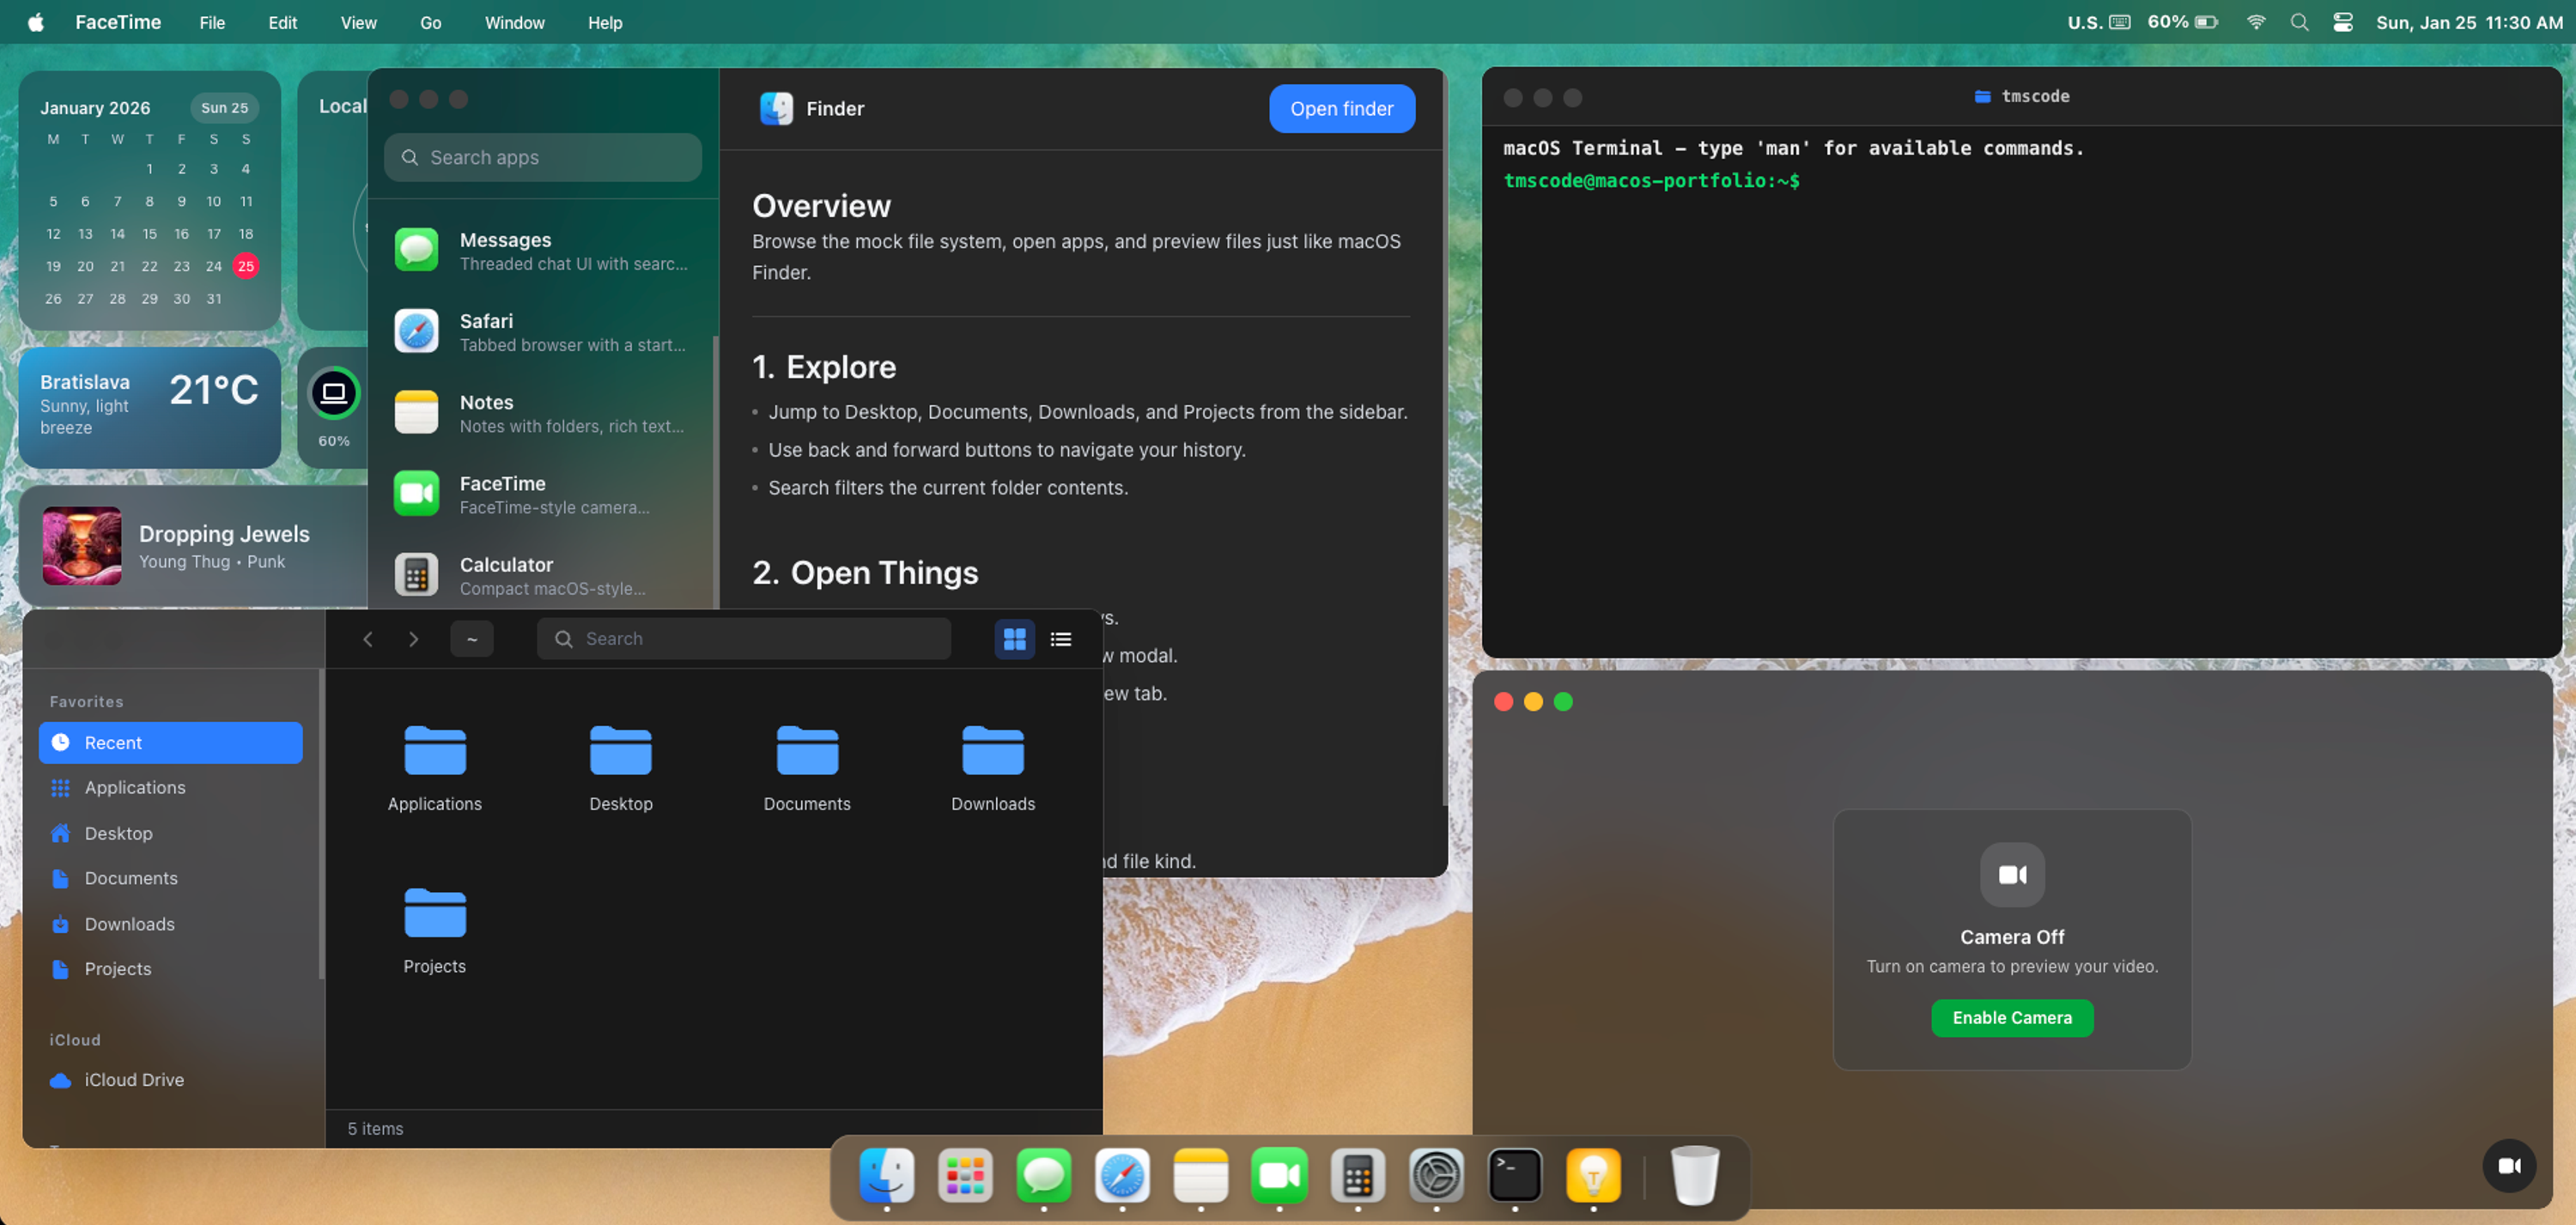Select Recent in Finder sidebar
Screen dimensions: 2576x1225
point(170,742)
